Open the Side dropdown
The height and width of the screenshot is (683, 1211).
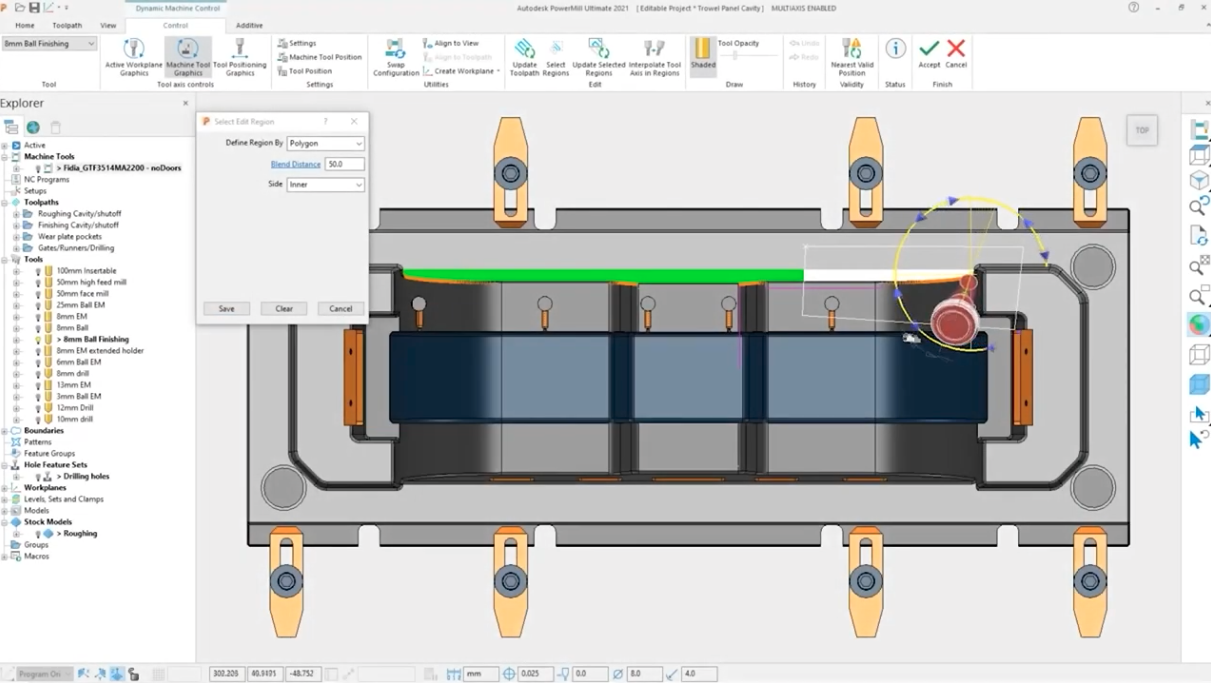point(325,185)
